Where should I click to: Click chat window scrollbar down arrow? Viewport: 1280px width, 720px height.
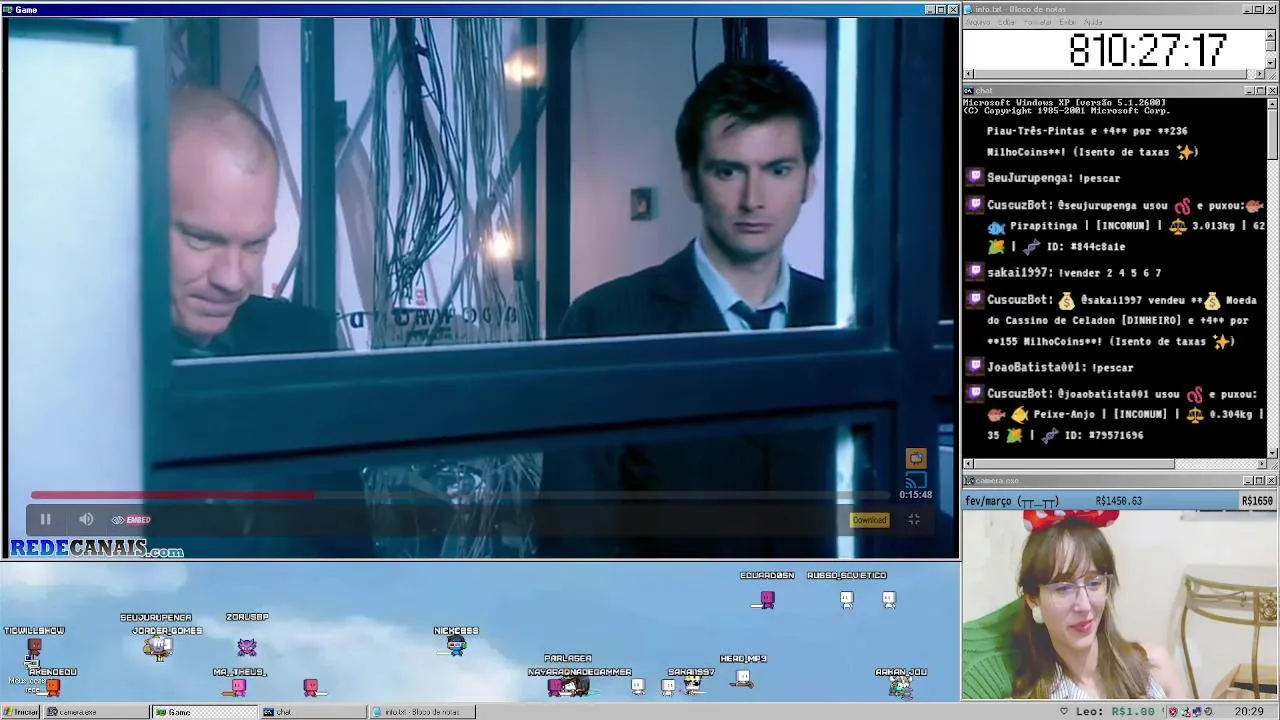[1272, 453]
